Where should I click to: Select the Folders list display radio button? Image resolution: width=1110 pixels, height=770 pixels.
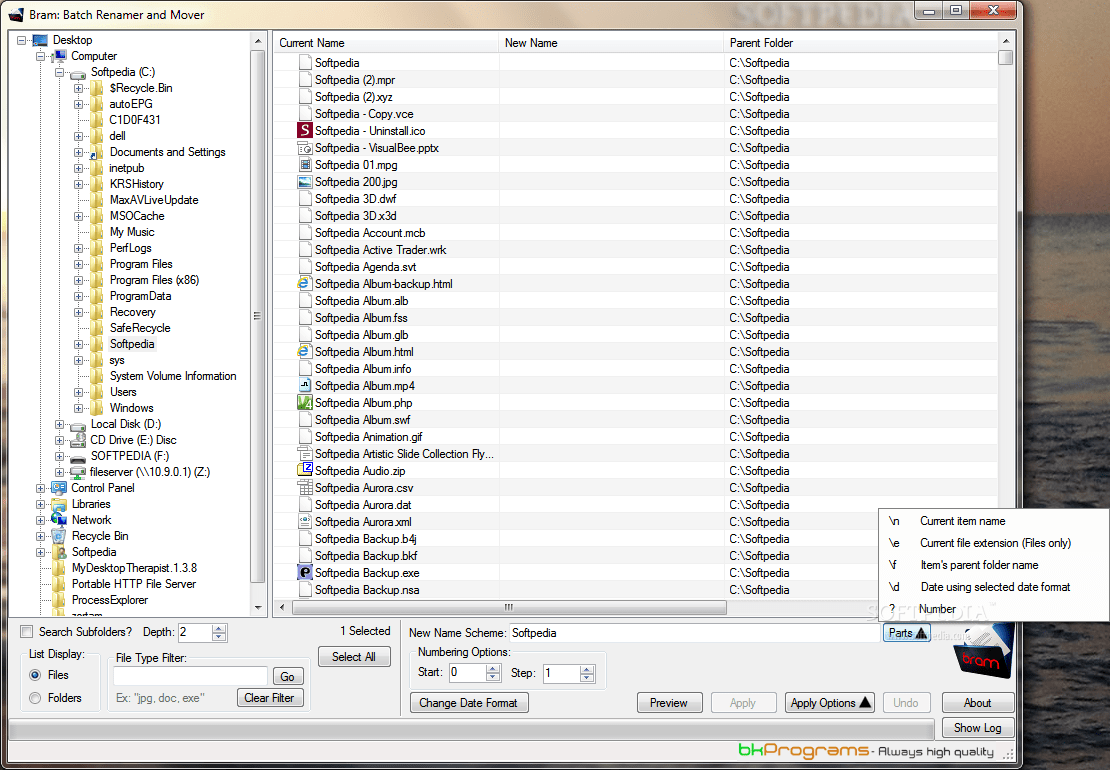click(35, 698)
